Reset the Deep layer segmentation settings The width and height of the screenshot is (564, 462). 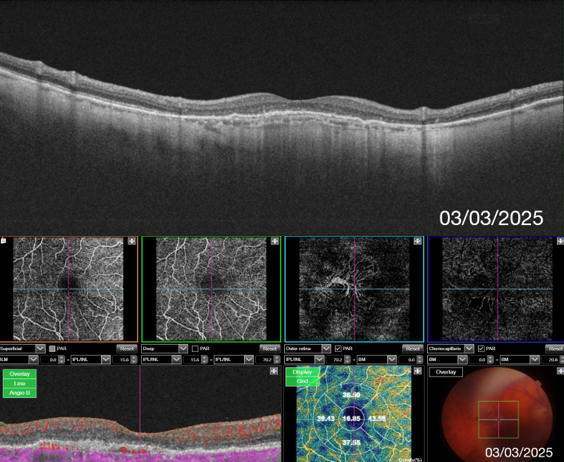270,349
